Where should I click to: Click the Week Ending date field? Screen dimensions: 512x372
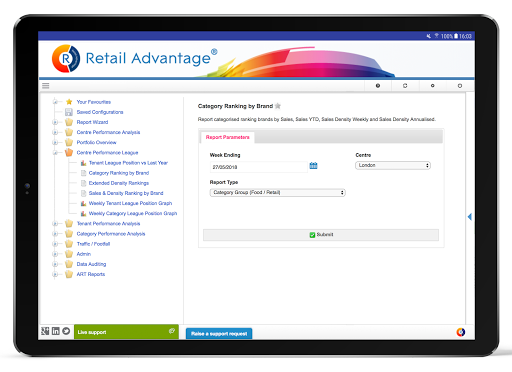tap(258, 167)
